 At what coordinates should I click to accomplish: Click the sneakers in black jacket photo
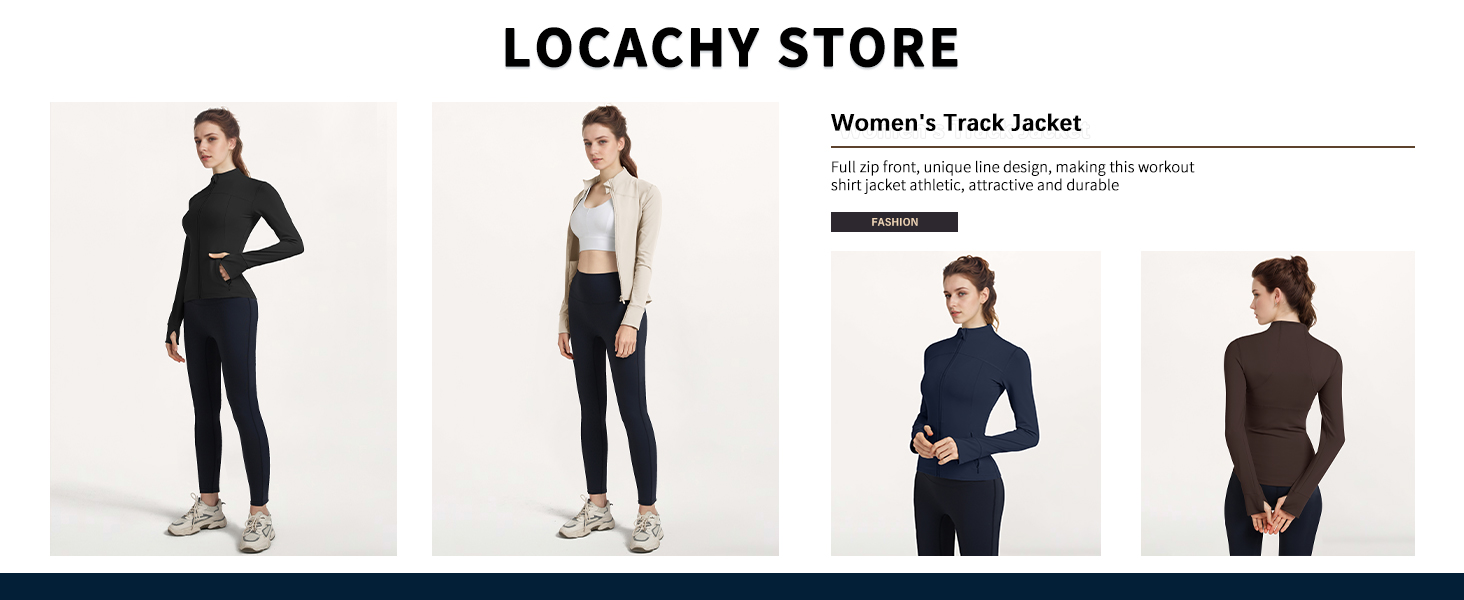click(x=224, y=522)
